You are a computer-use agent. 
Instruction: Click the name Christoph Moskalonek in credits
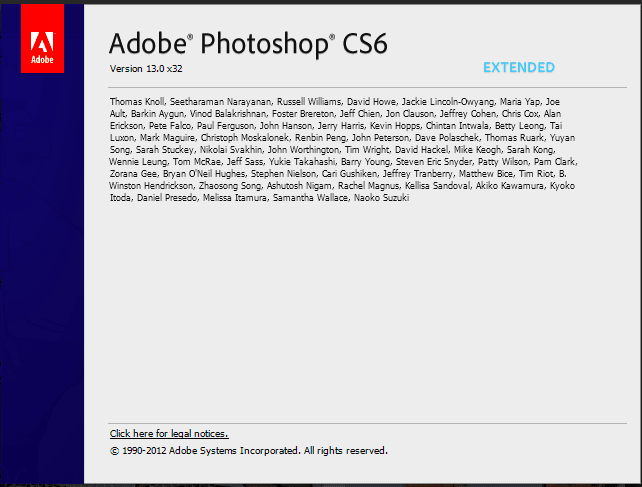pos(244,138)
